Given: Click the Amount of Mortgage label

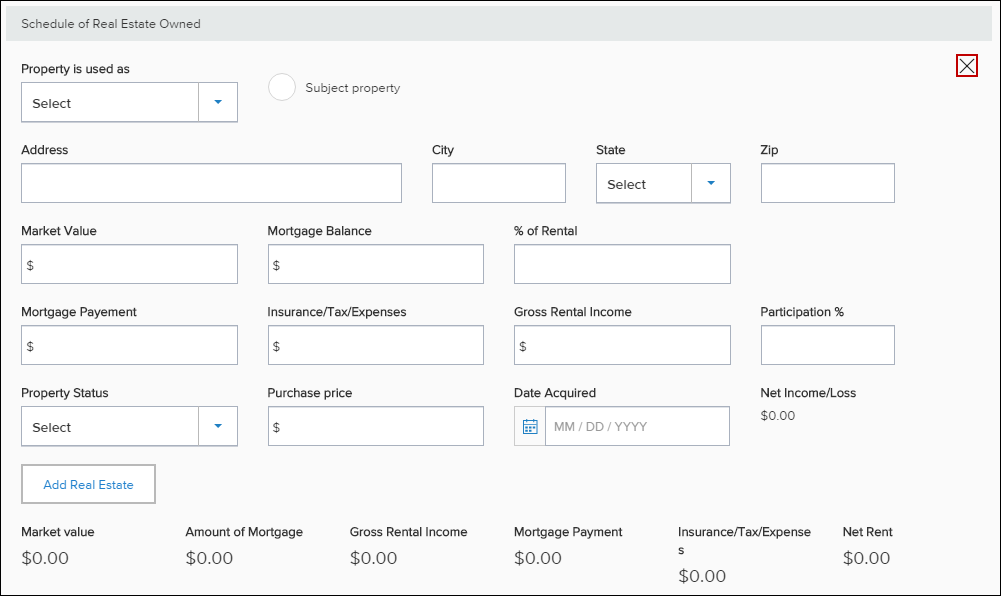Looking at the screenshot, I should click(x=244, y=532).
